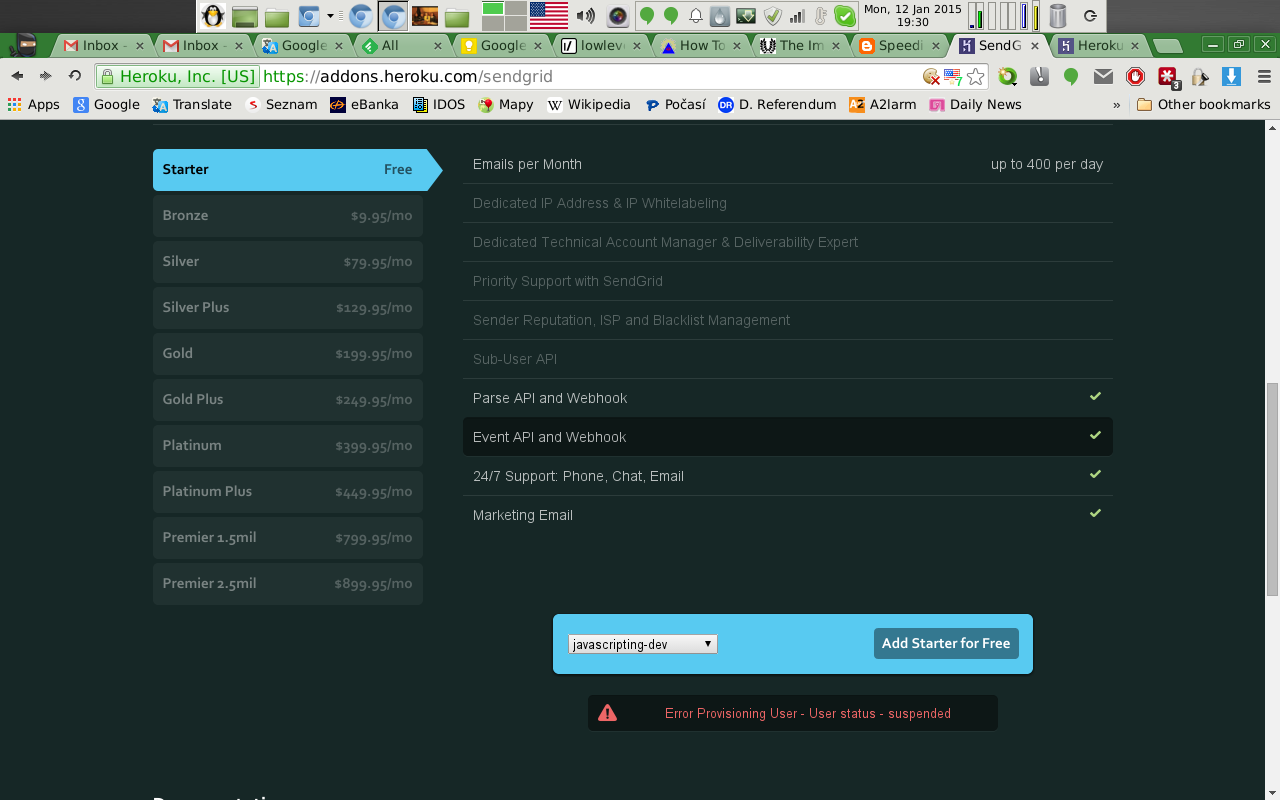The width and height of the screenshot is (1280, 800).
Task: Click the green checkmark tray icon
Action: point(846,15)
